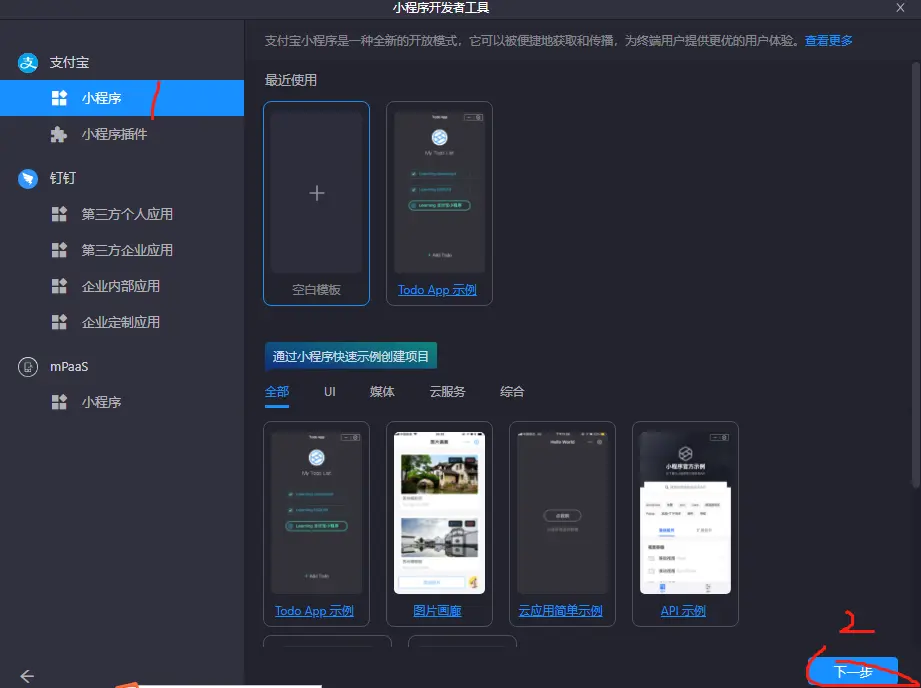Switch to the 媒体 tab
921x688 pixels.
[382, 392]
